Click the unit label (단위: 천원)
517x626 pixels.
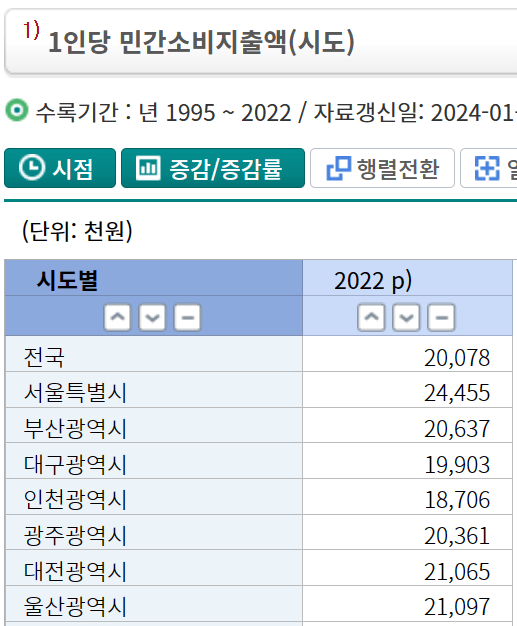coord(77,231)
